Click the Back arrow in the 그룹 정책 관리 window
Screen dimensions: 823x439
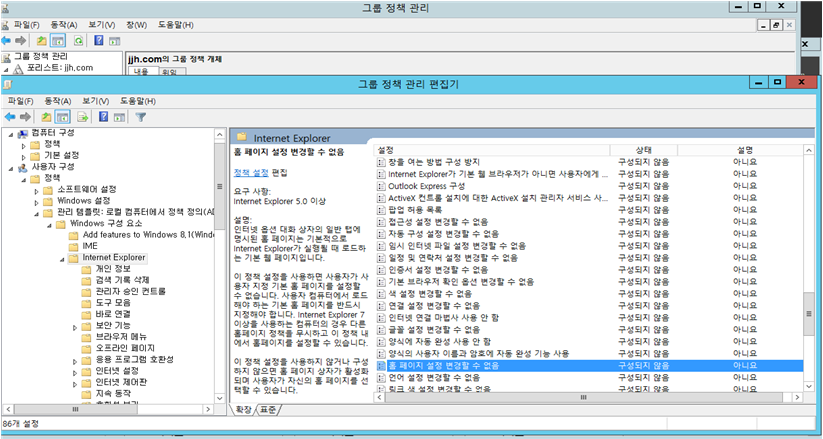tap(6, 40)
